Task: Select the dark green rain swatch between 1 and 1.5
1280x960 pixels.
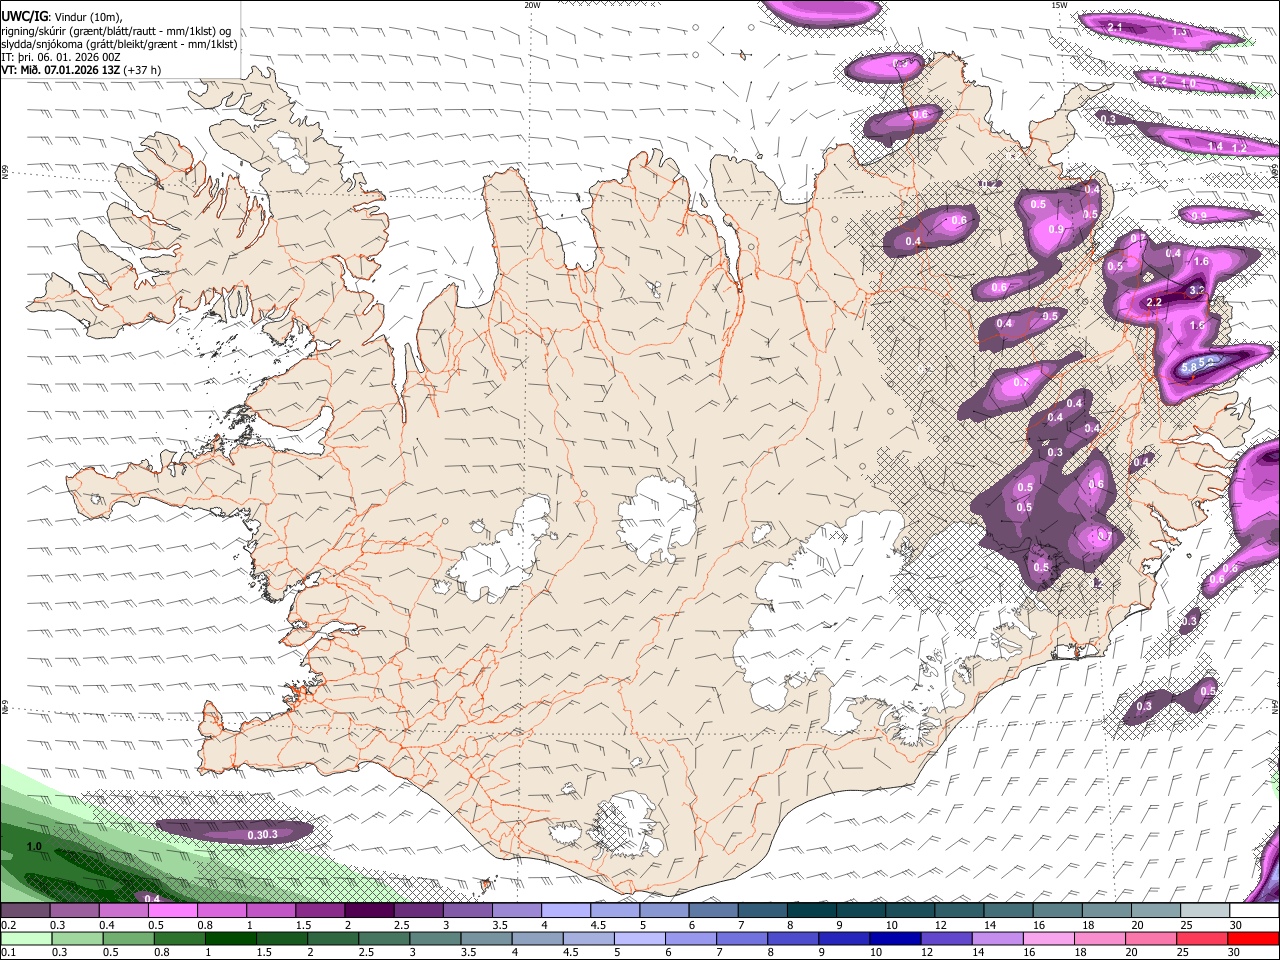Action: 231,938
